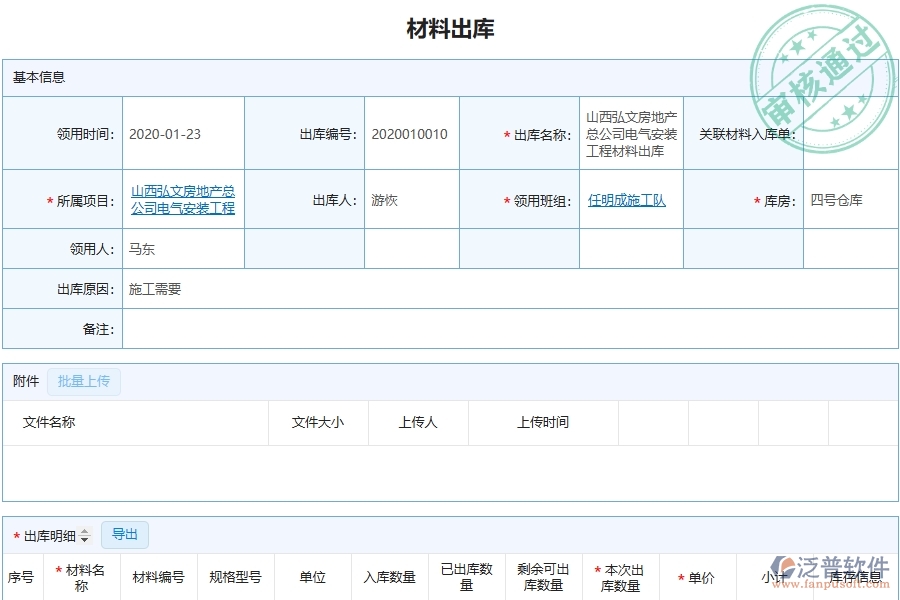Open the 山西弘文房地产总公司电气安装工程 project link
The height and width of the screenshot is (600, 900).
point(183,199)
